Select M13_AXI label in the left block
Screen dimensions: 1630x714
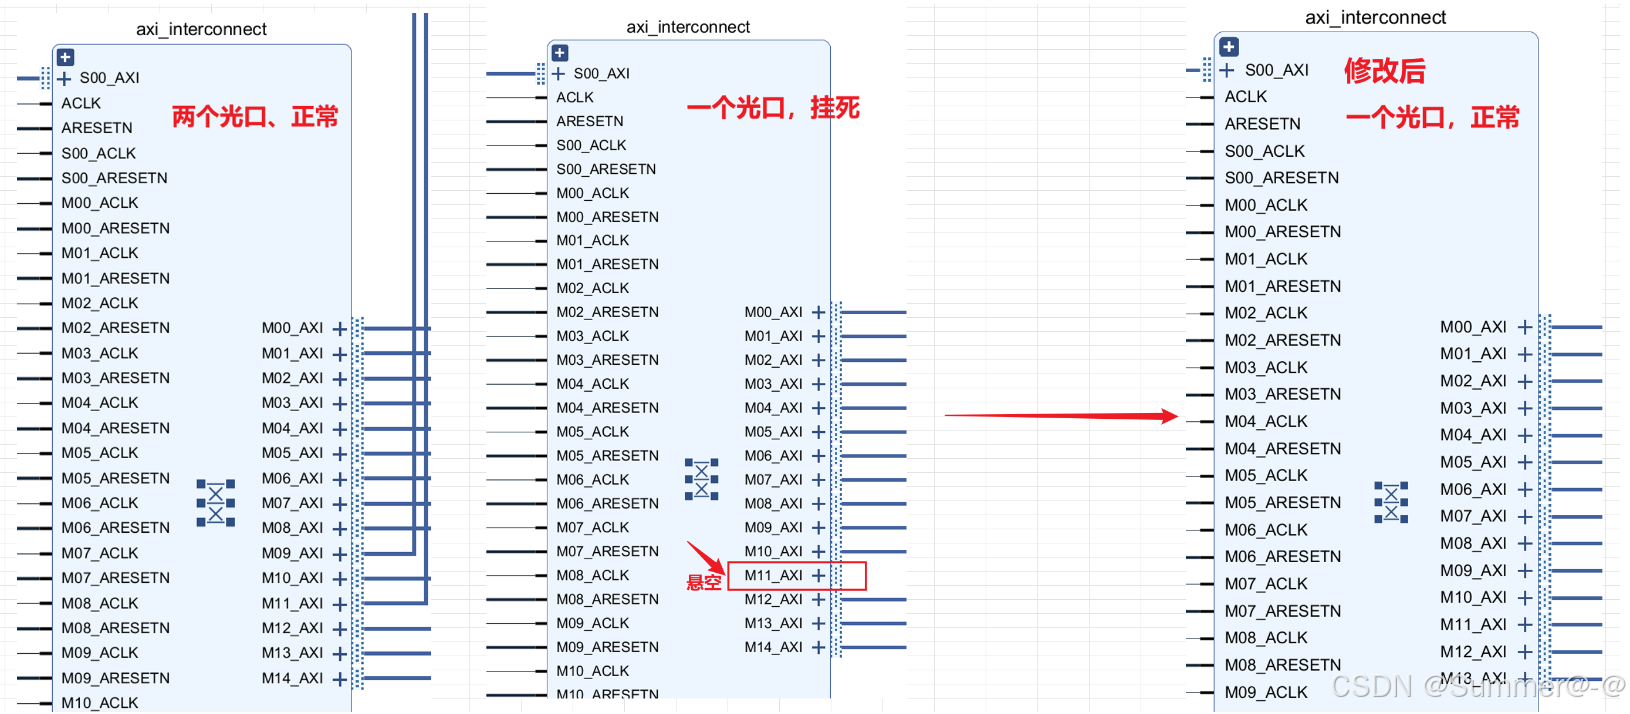293,653
